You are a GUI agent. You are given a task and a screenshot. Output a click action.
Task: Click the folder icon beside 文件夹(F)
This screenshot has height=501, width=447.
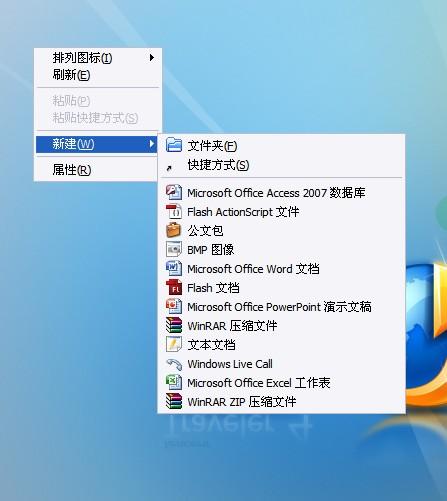pyautogui.click(x=174, y=145)
